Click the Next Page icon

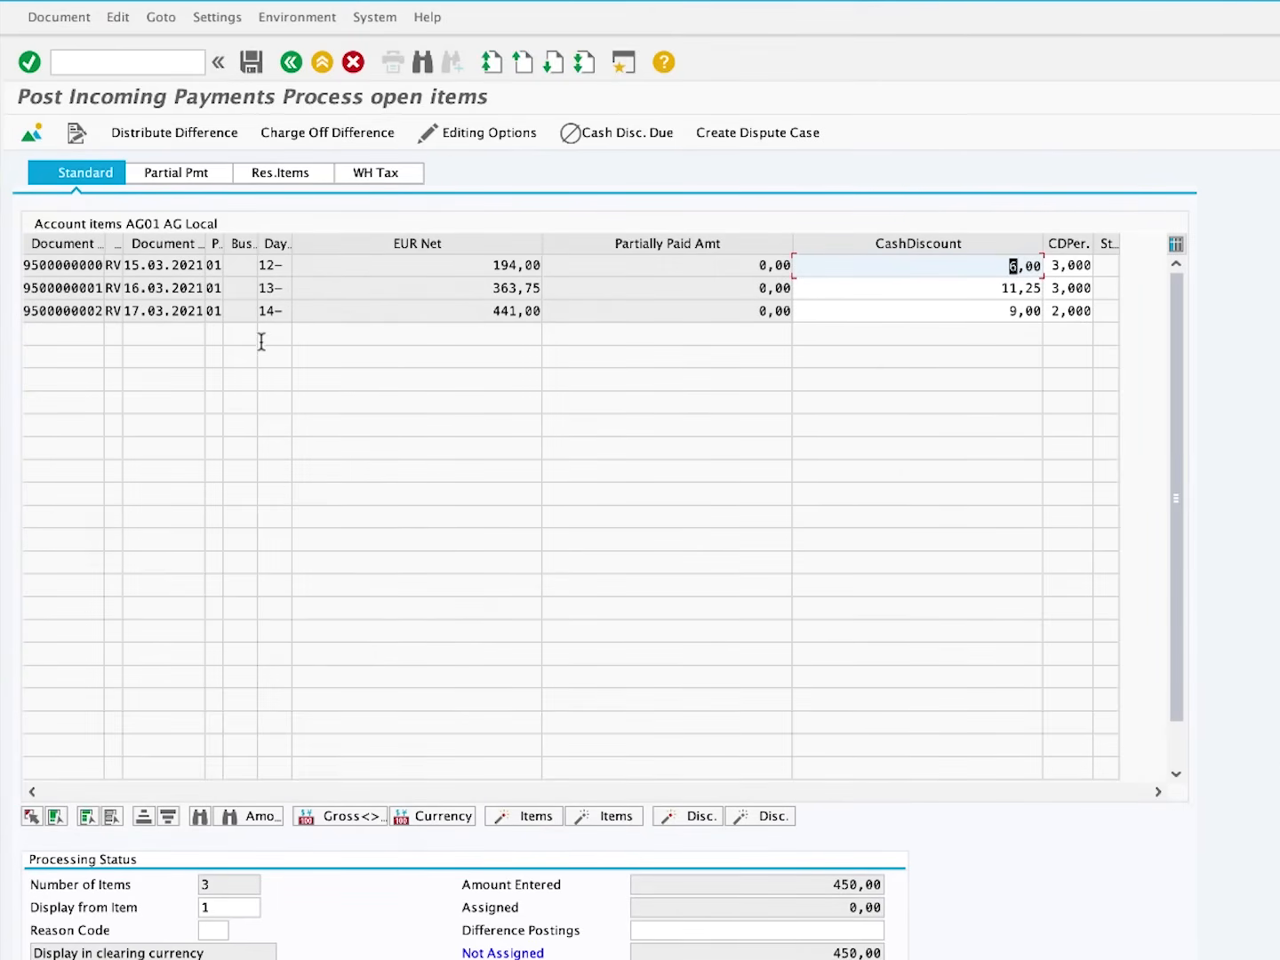553,62
